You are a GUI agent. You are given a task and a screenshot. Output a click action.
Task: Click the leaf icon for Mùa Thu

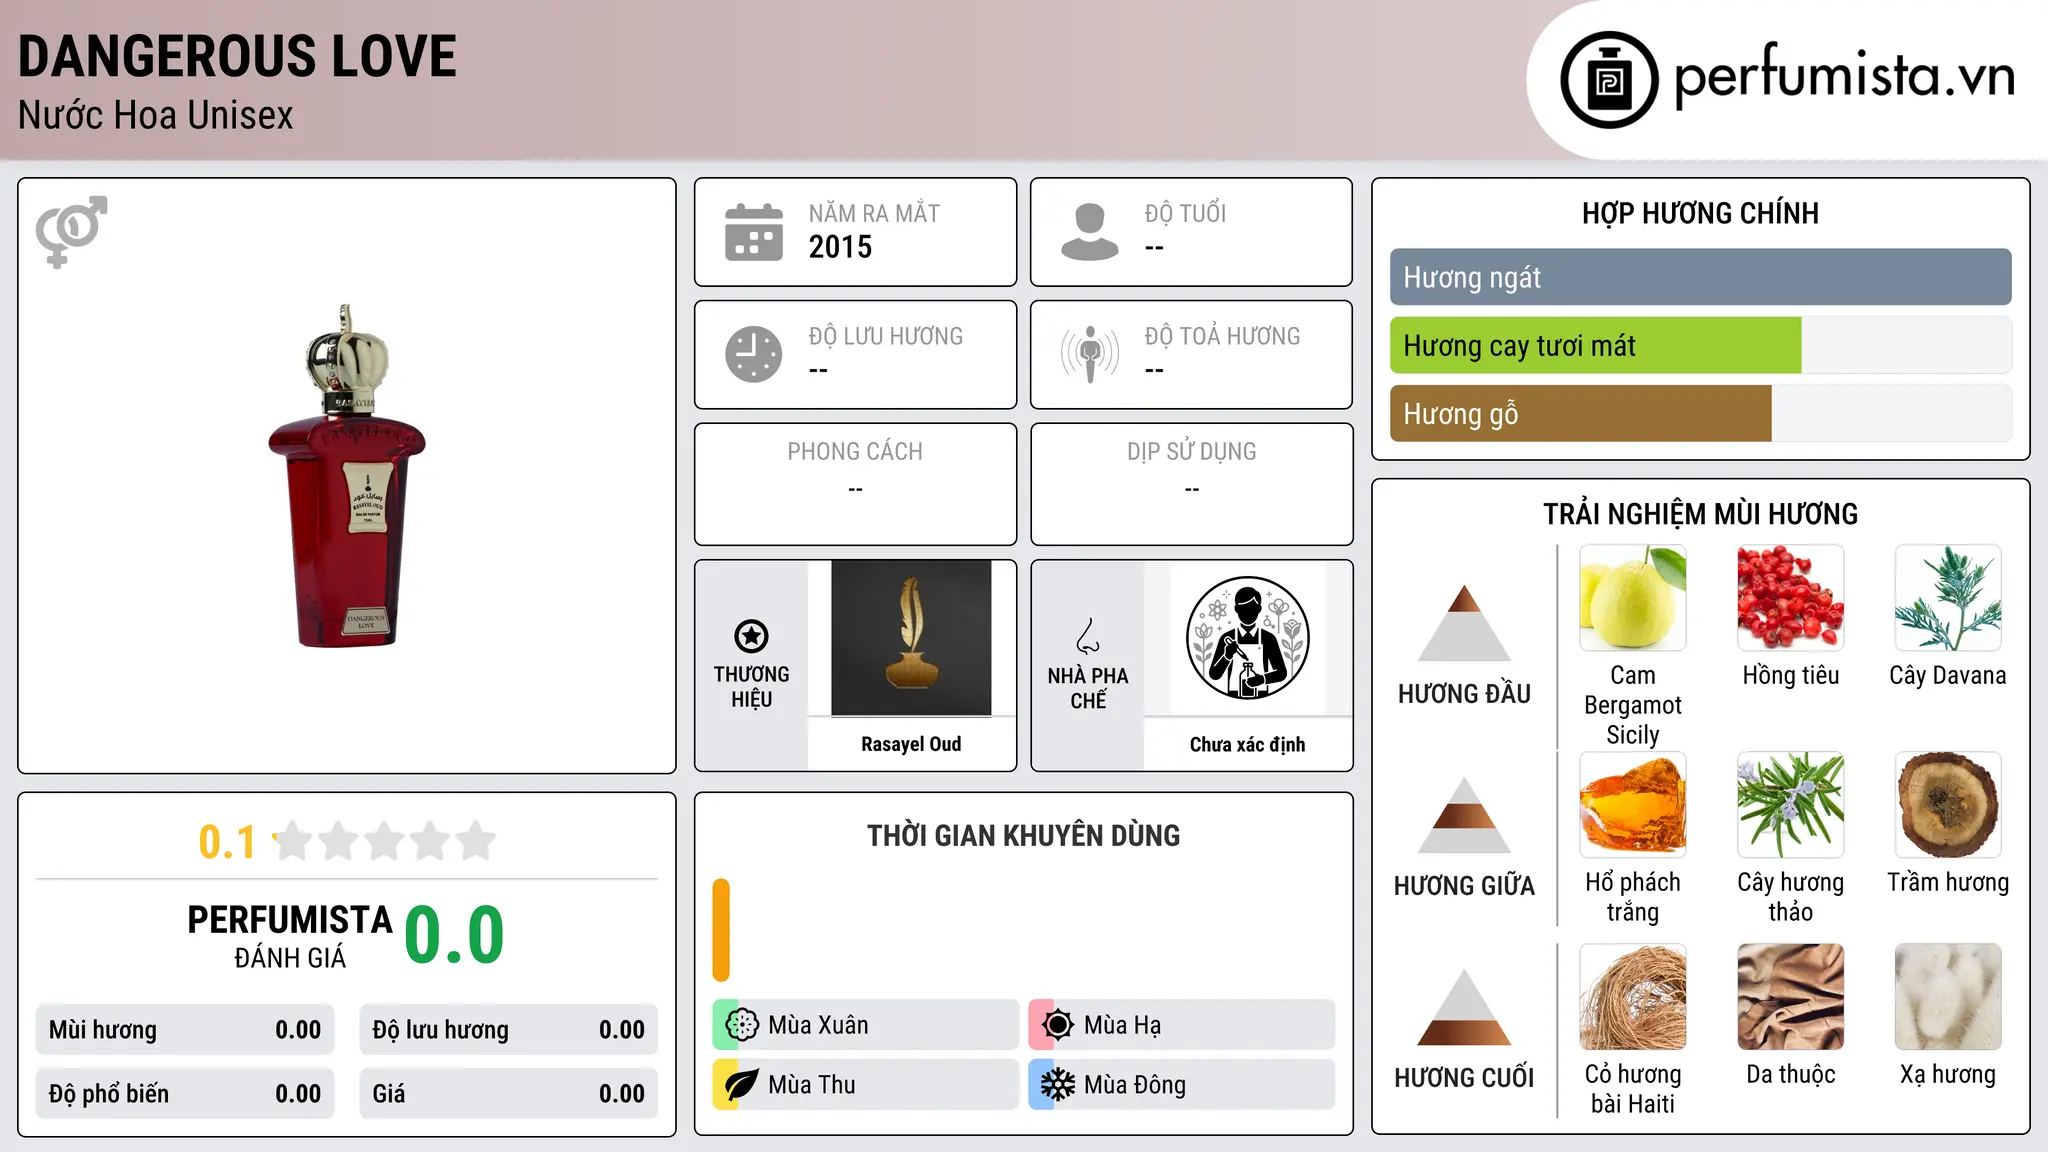pos(742,1085)
